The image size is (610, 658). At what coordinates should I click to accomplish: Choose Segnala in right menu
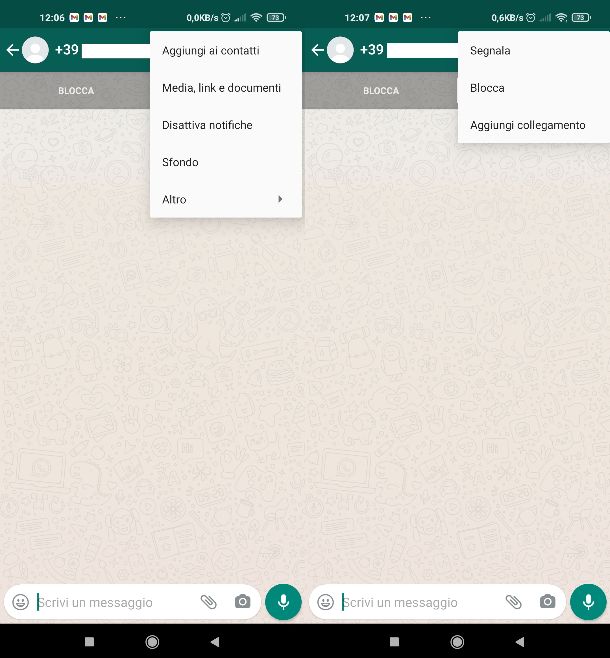coord(534,51)
